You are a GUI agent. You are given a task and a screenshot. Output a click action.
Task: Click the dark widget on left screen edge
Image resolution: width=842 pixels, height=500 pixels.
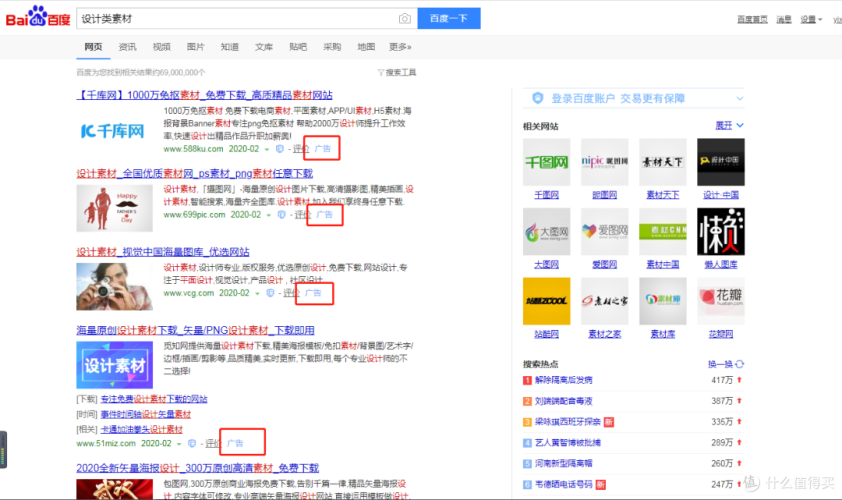[3, 450]
